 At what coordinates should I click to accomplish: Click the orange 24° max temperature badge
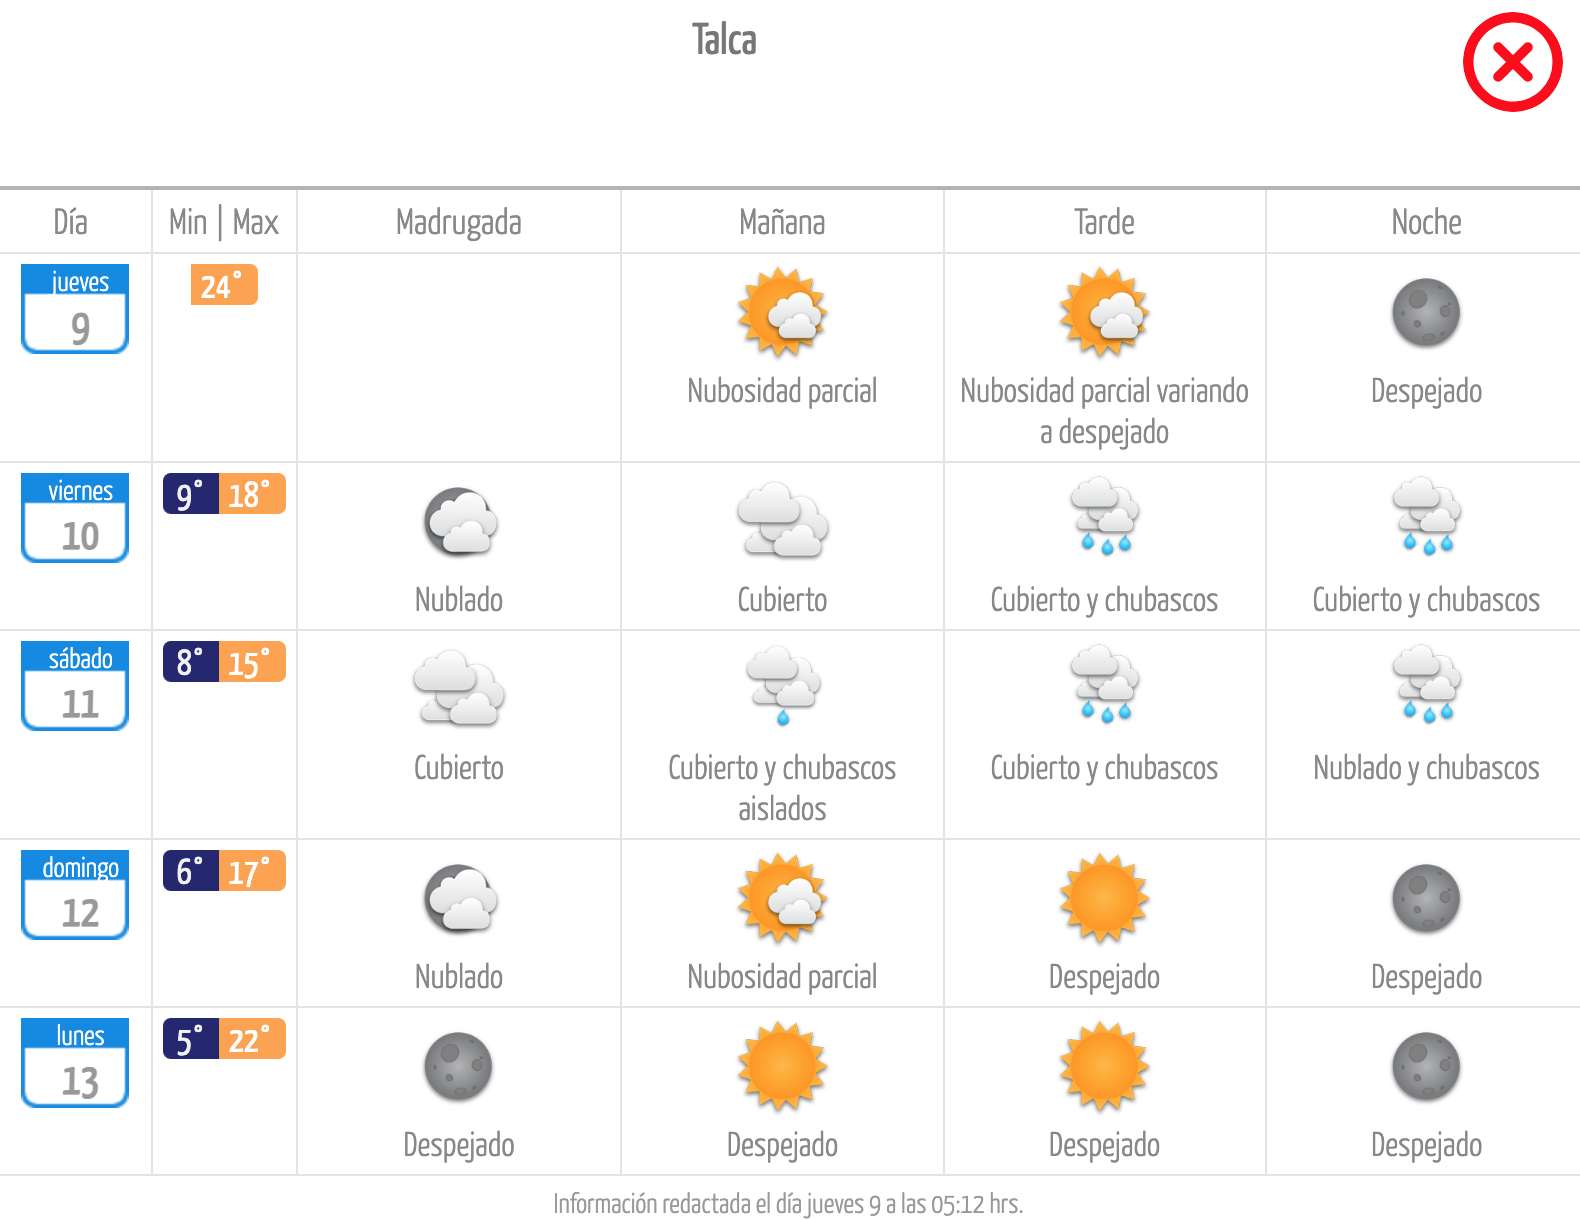point(224,285)
